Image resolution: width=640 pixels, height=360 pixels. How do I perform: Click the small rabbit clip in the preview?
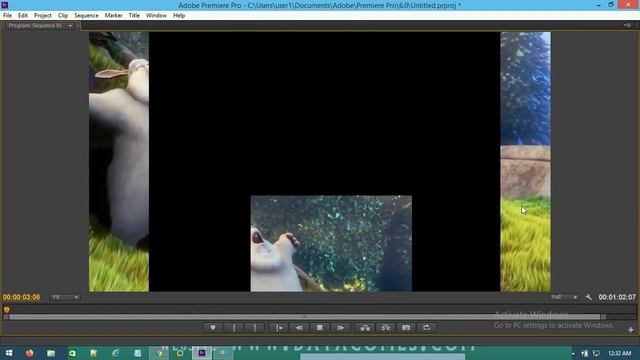(x=331, y=243)
